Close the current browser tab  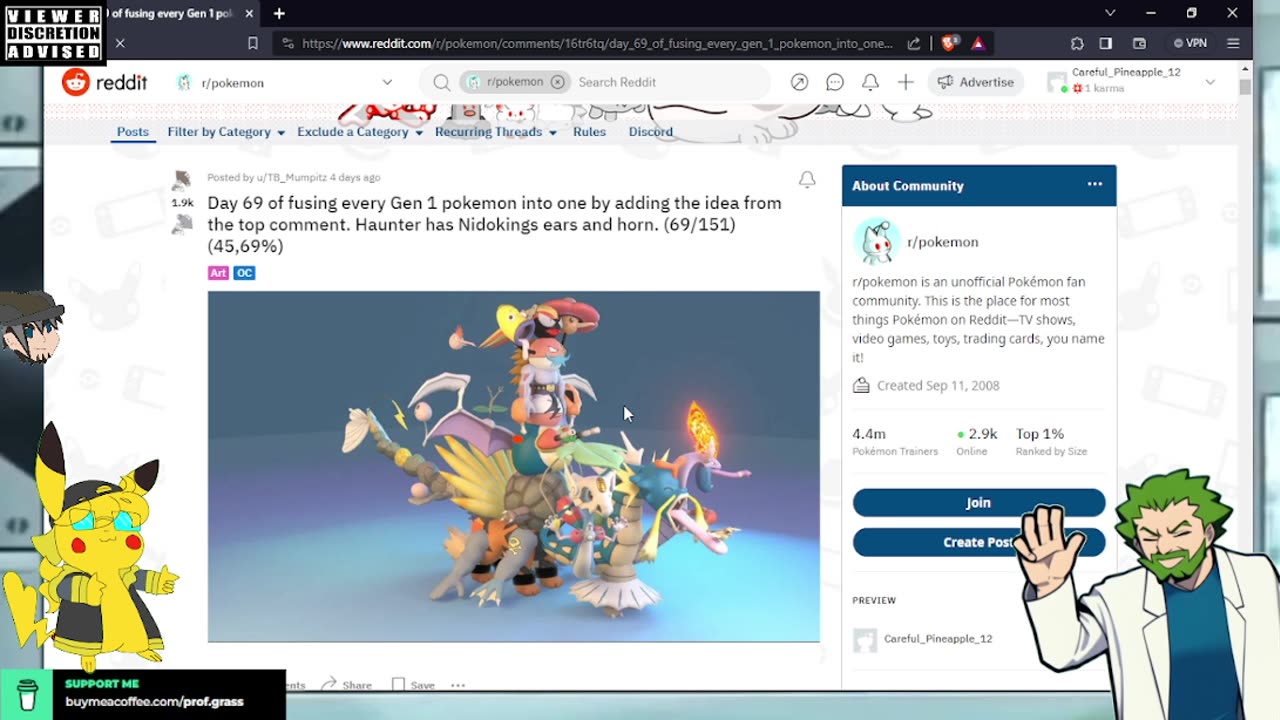(249, 14)
